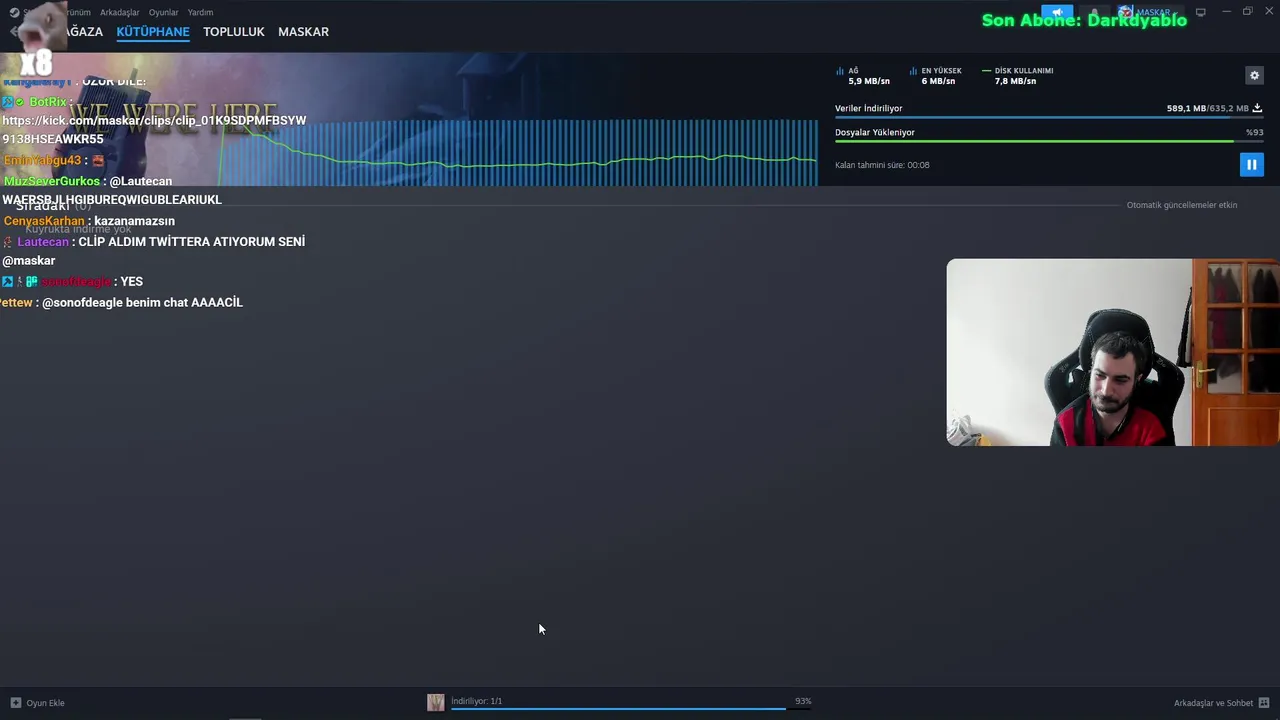Click game thumbnail in bottom download bar
1280x720 pixels.
436,703
